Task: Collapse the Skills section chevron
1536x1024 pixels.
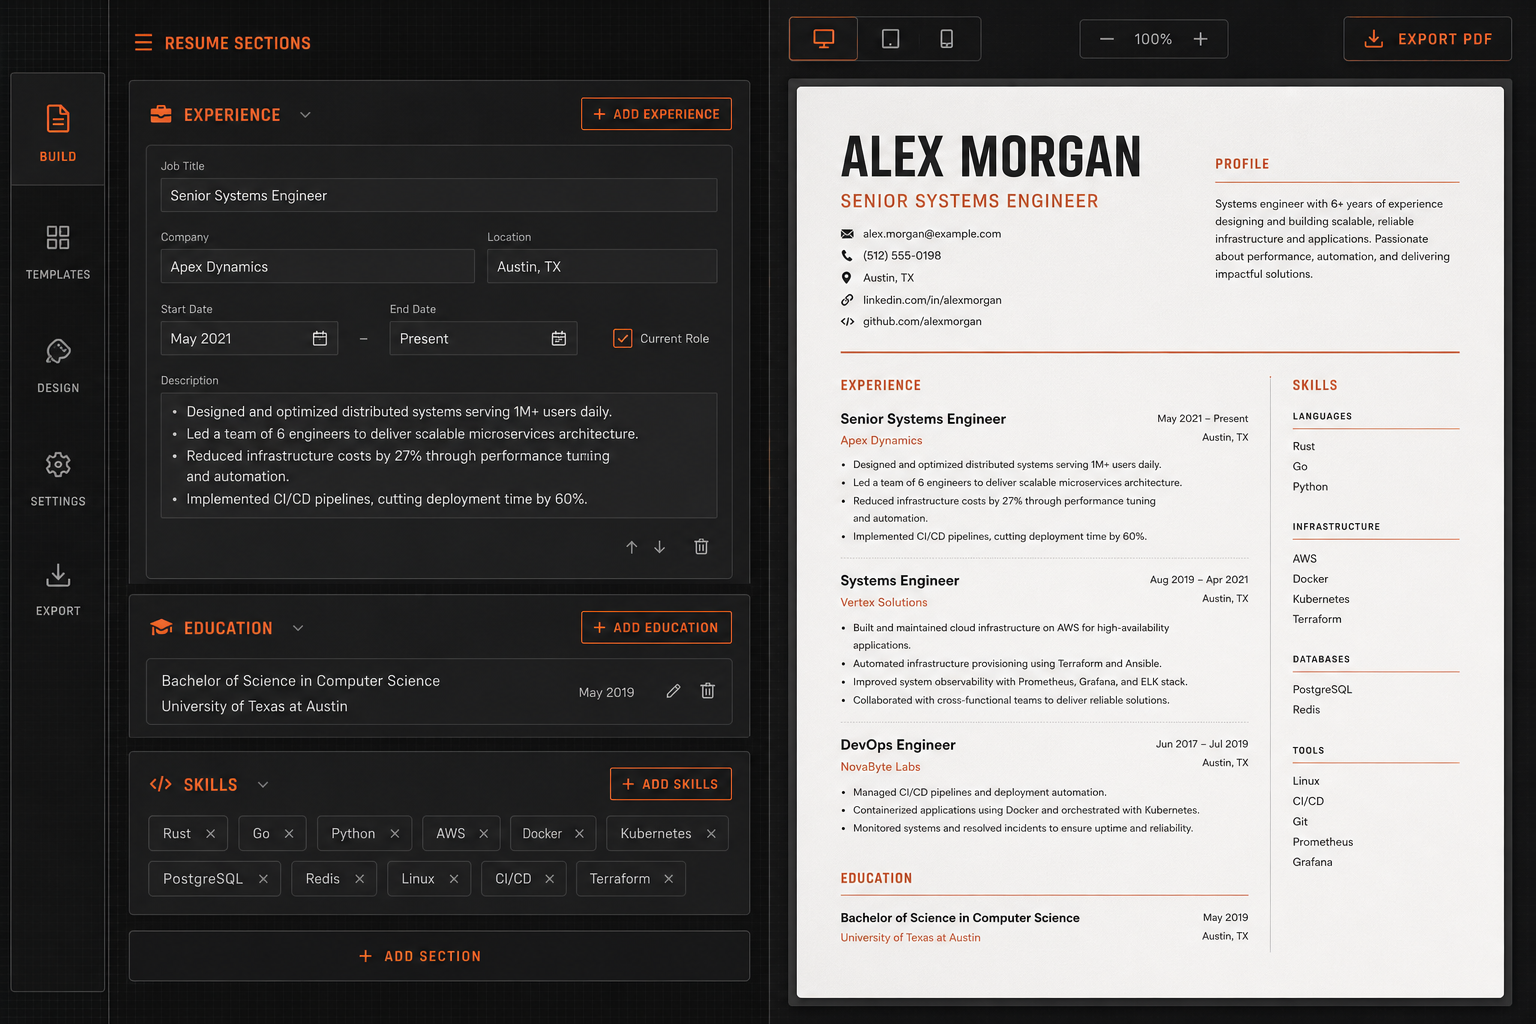Action: point(263,785)
